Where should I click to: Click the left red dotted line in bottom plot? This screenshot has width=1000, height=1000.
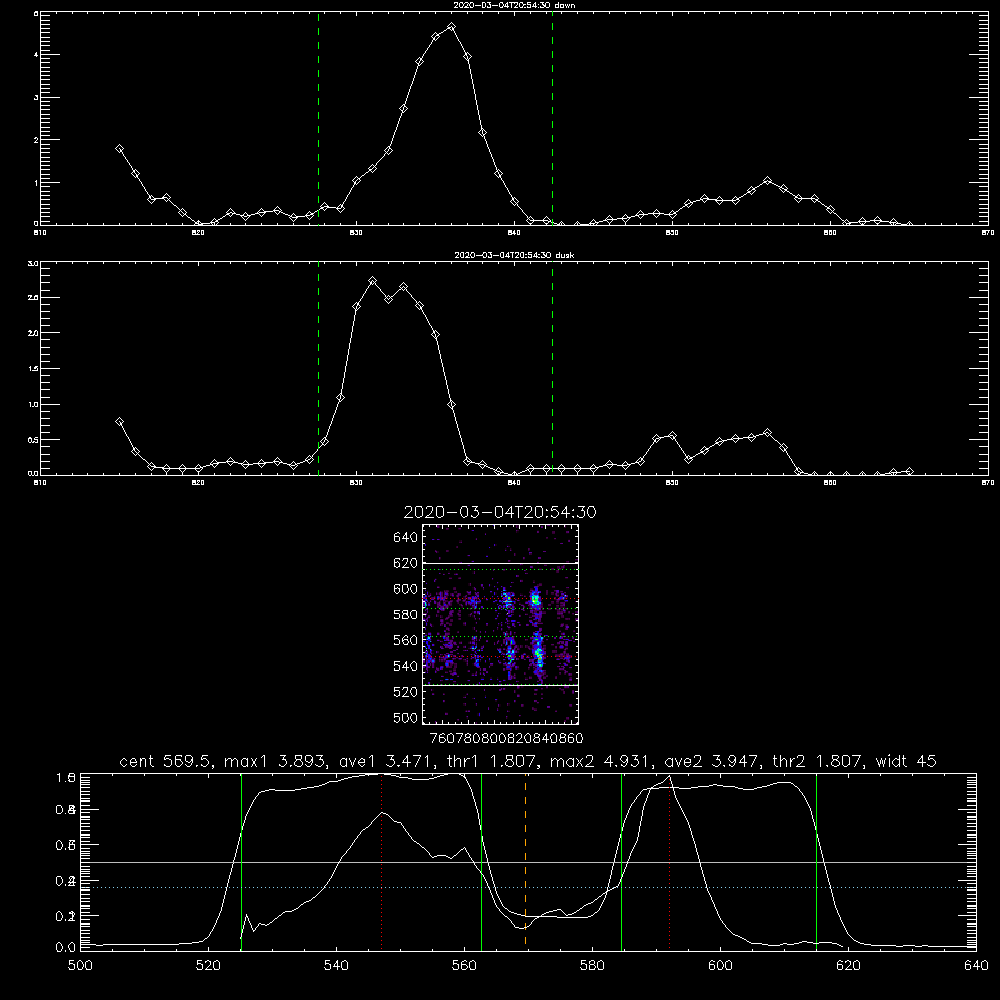click(381, 862)
